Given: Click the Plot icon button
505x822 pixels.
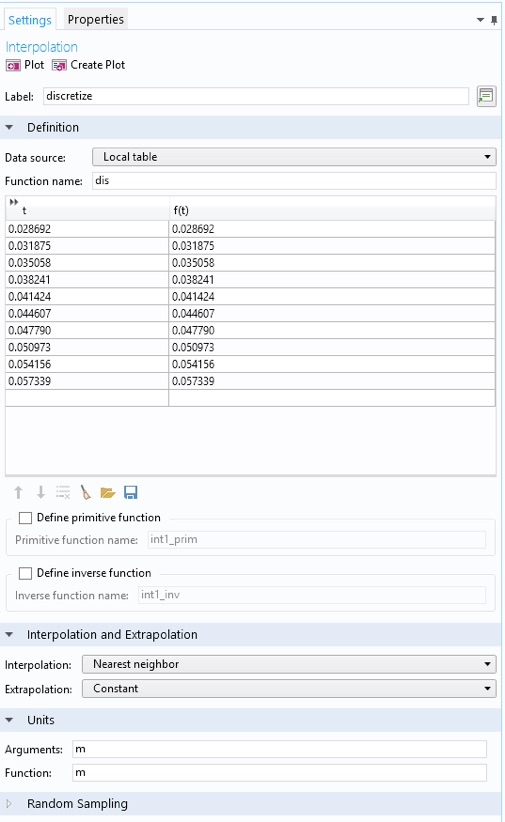Looking at the screenshot, I should click(x=13, y=66).
